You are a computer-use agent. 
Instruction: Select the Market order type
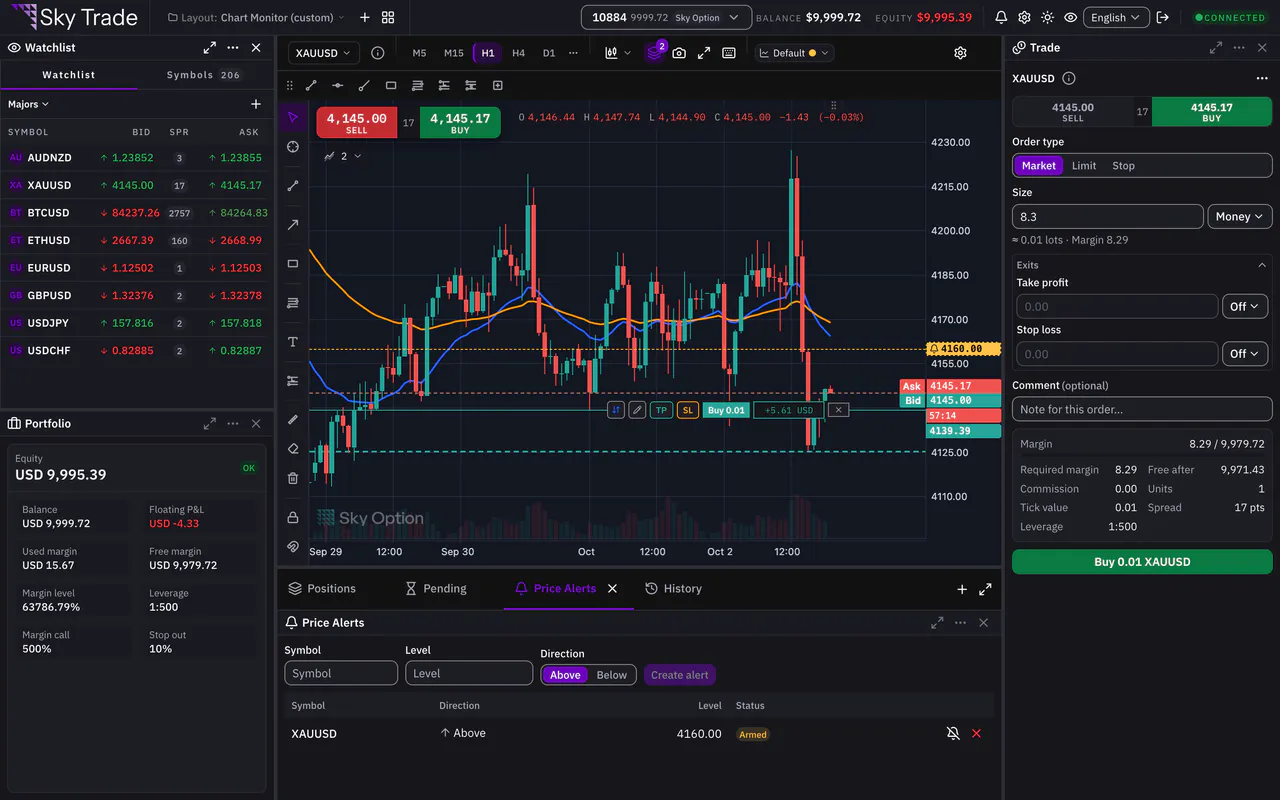[x=1038, y=166]
